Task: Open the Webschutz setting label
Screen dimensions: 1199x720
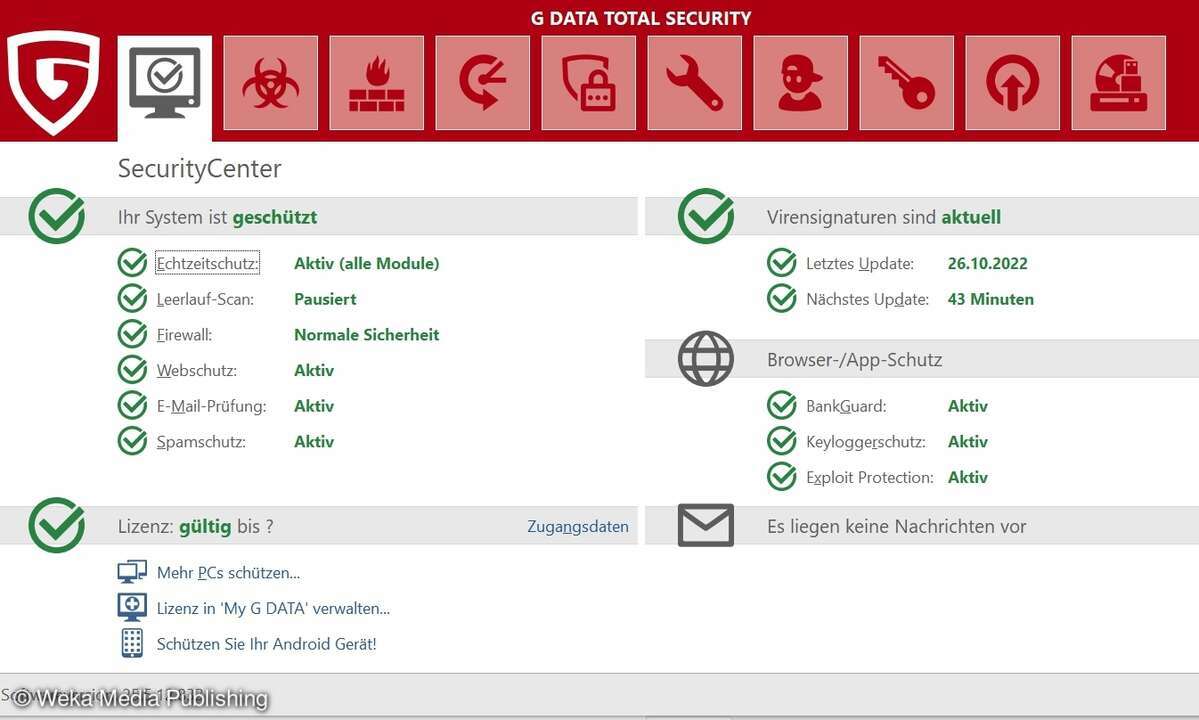Action: (197, 371)
